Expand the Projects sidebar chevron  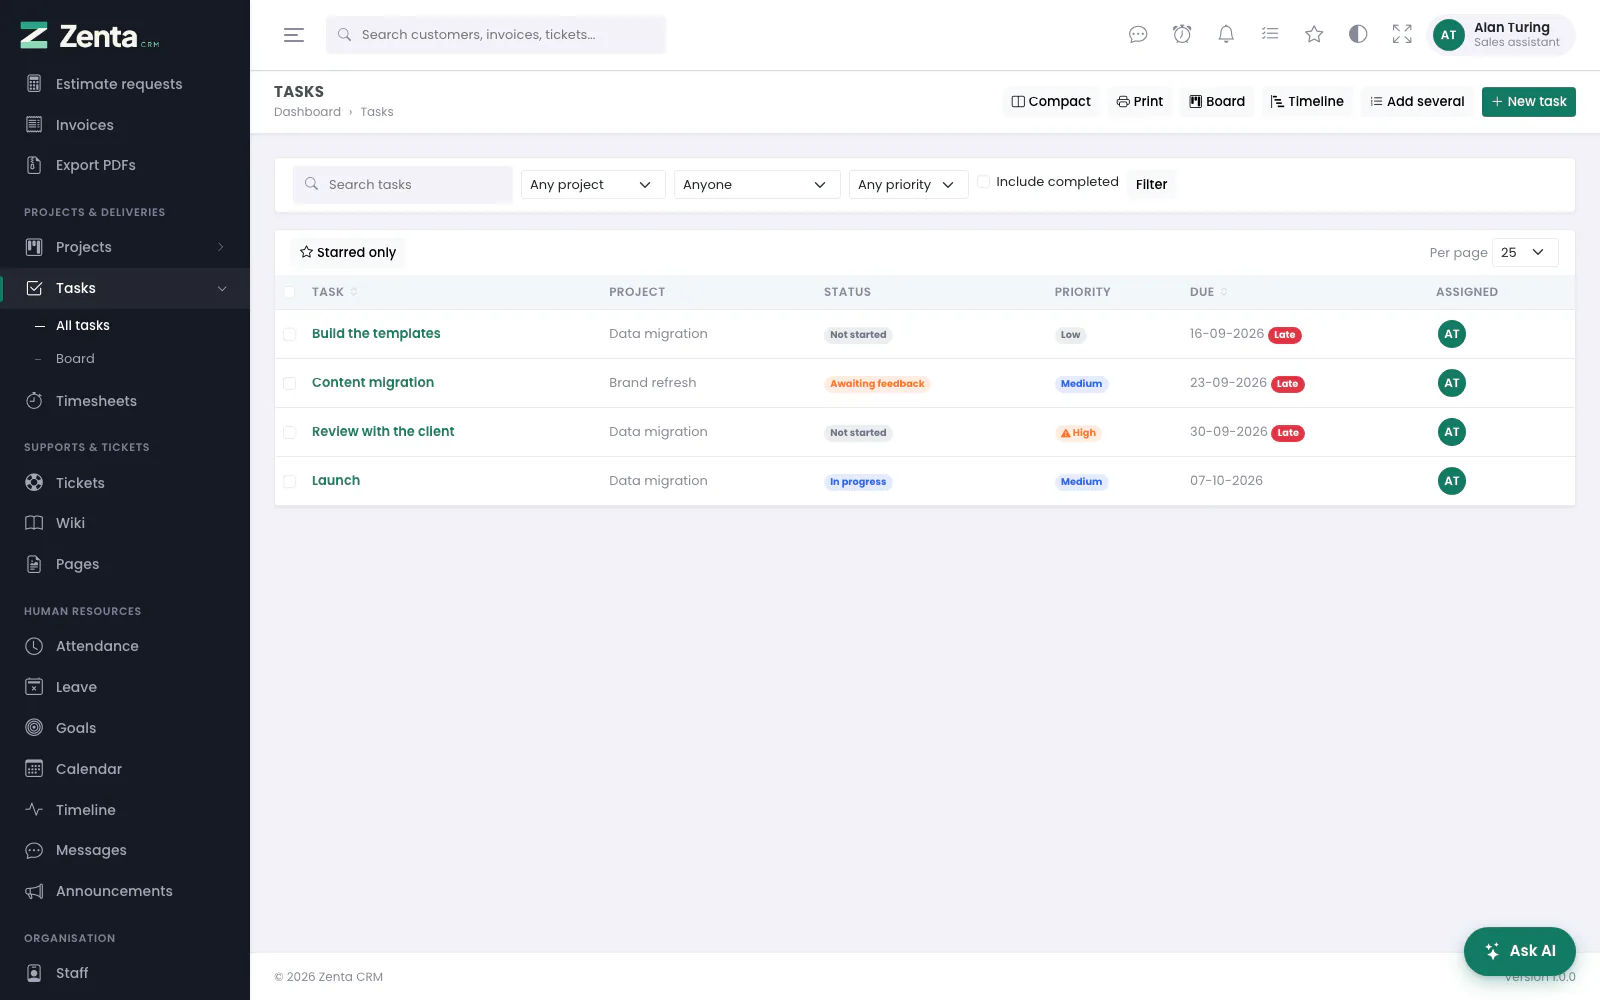(221, 247)
